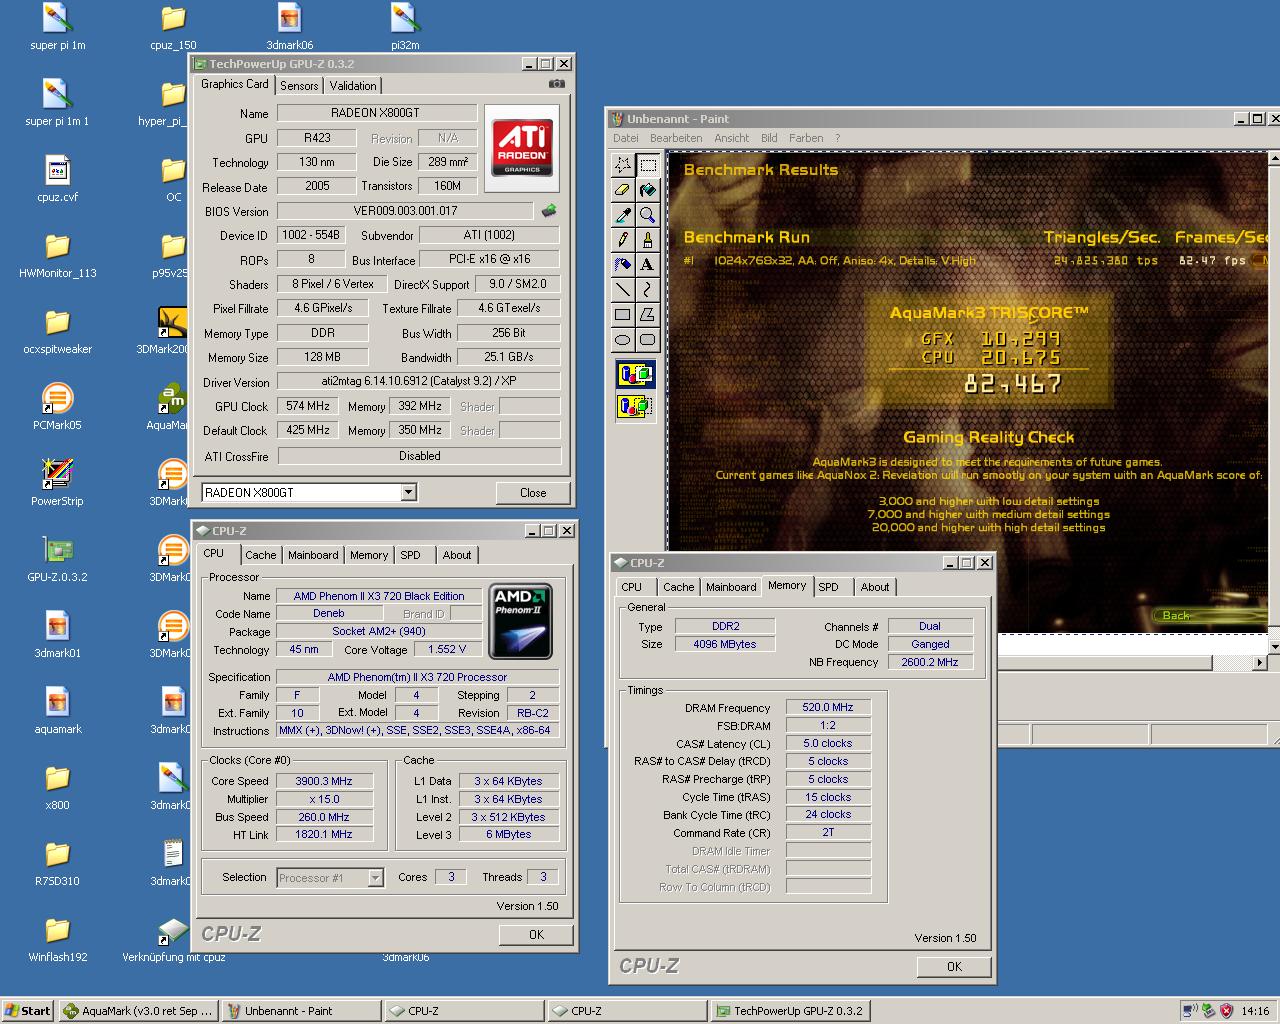
Task: Click Paint horizontal scrollbar right arrow
Action: click(1259, 662)
